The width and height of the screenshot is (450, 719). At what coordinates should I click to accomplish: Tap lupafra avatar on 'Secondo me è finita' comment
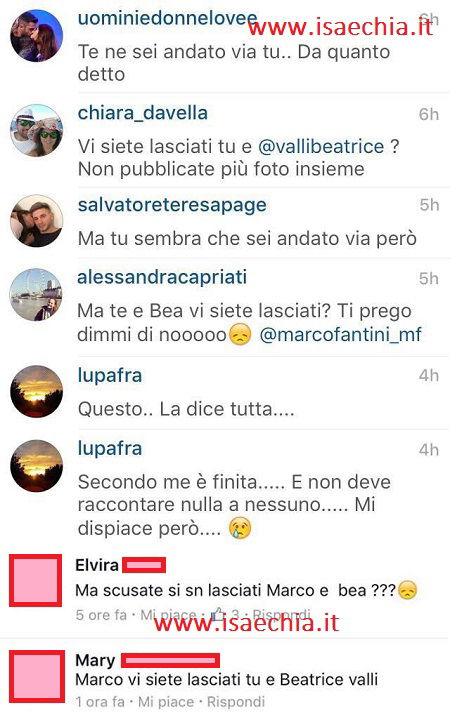(x=36, y=465)
